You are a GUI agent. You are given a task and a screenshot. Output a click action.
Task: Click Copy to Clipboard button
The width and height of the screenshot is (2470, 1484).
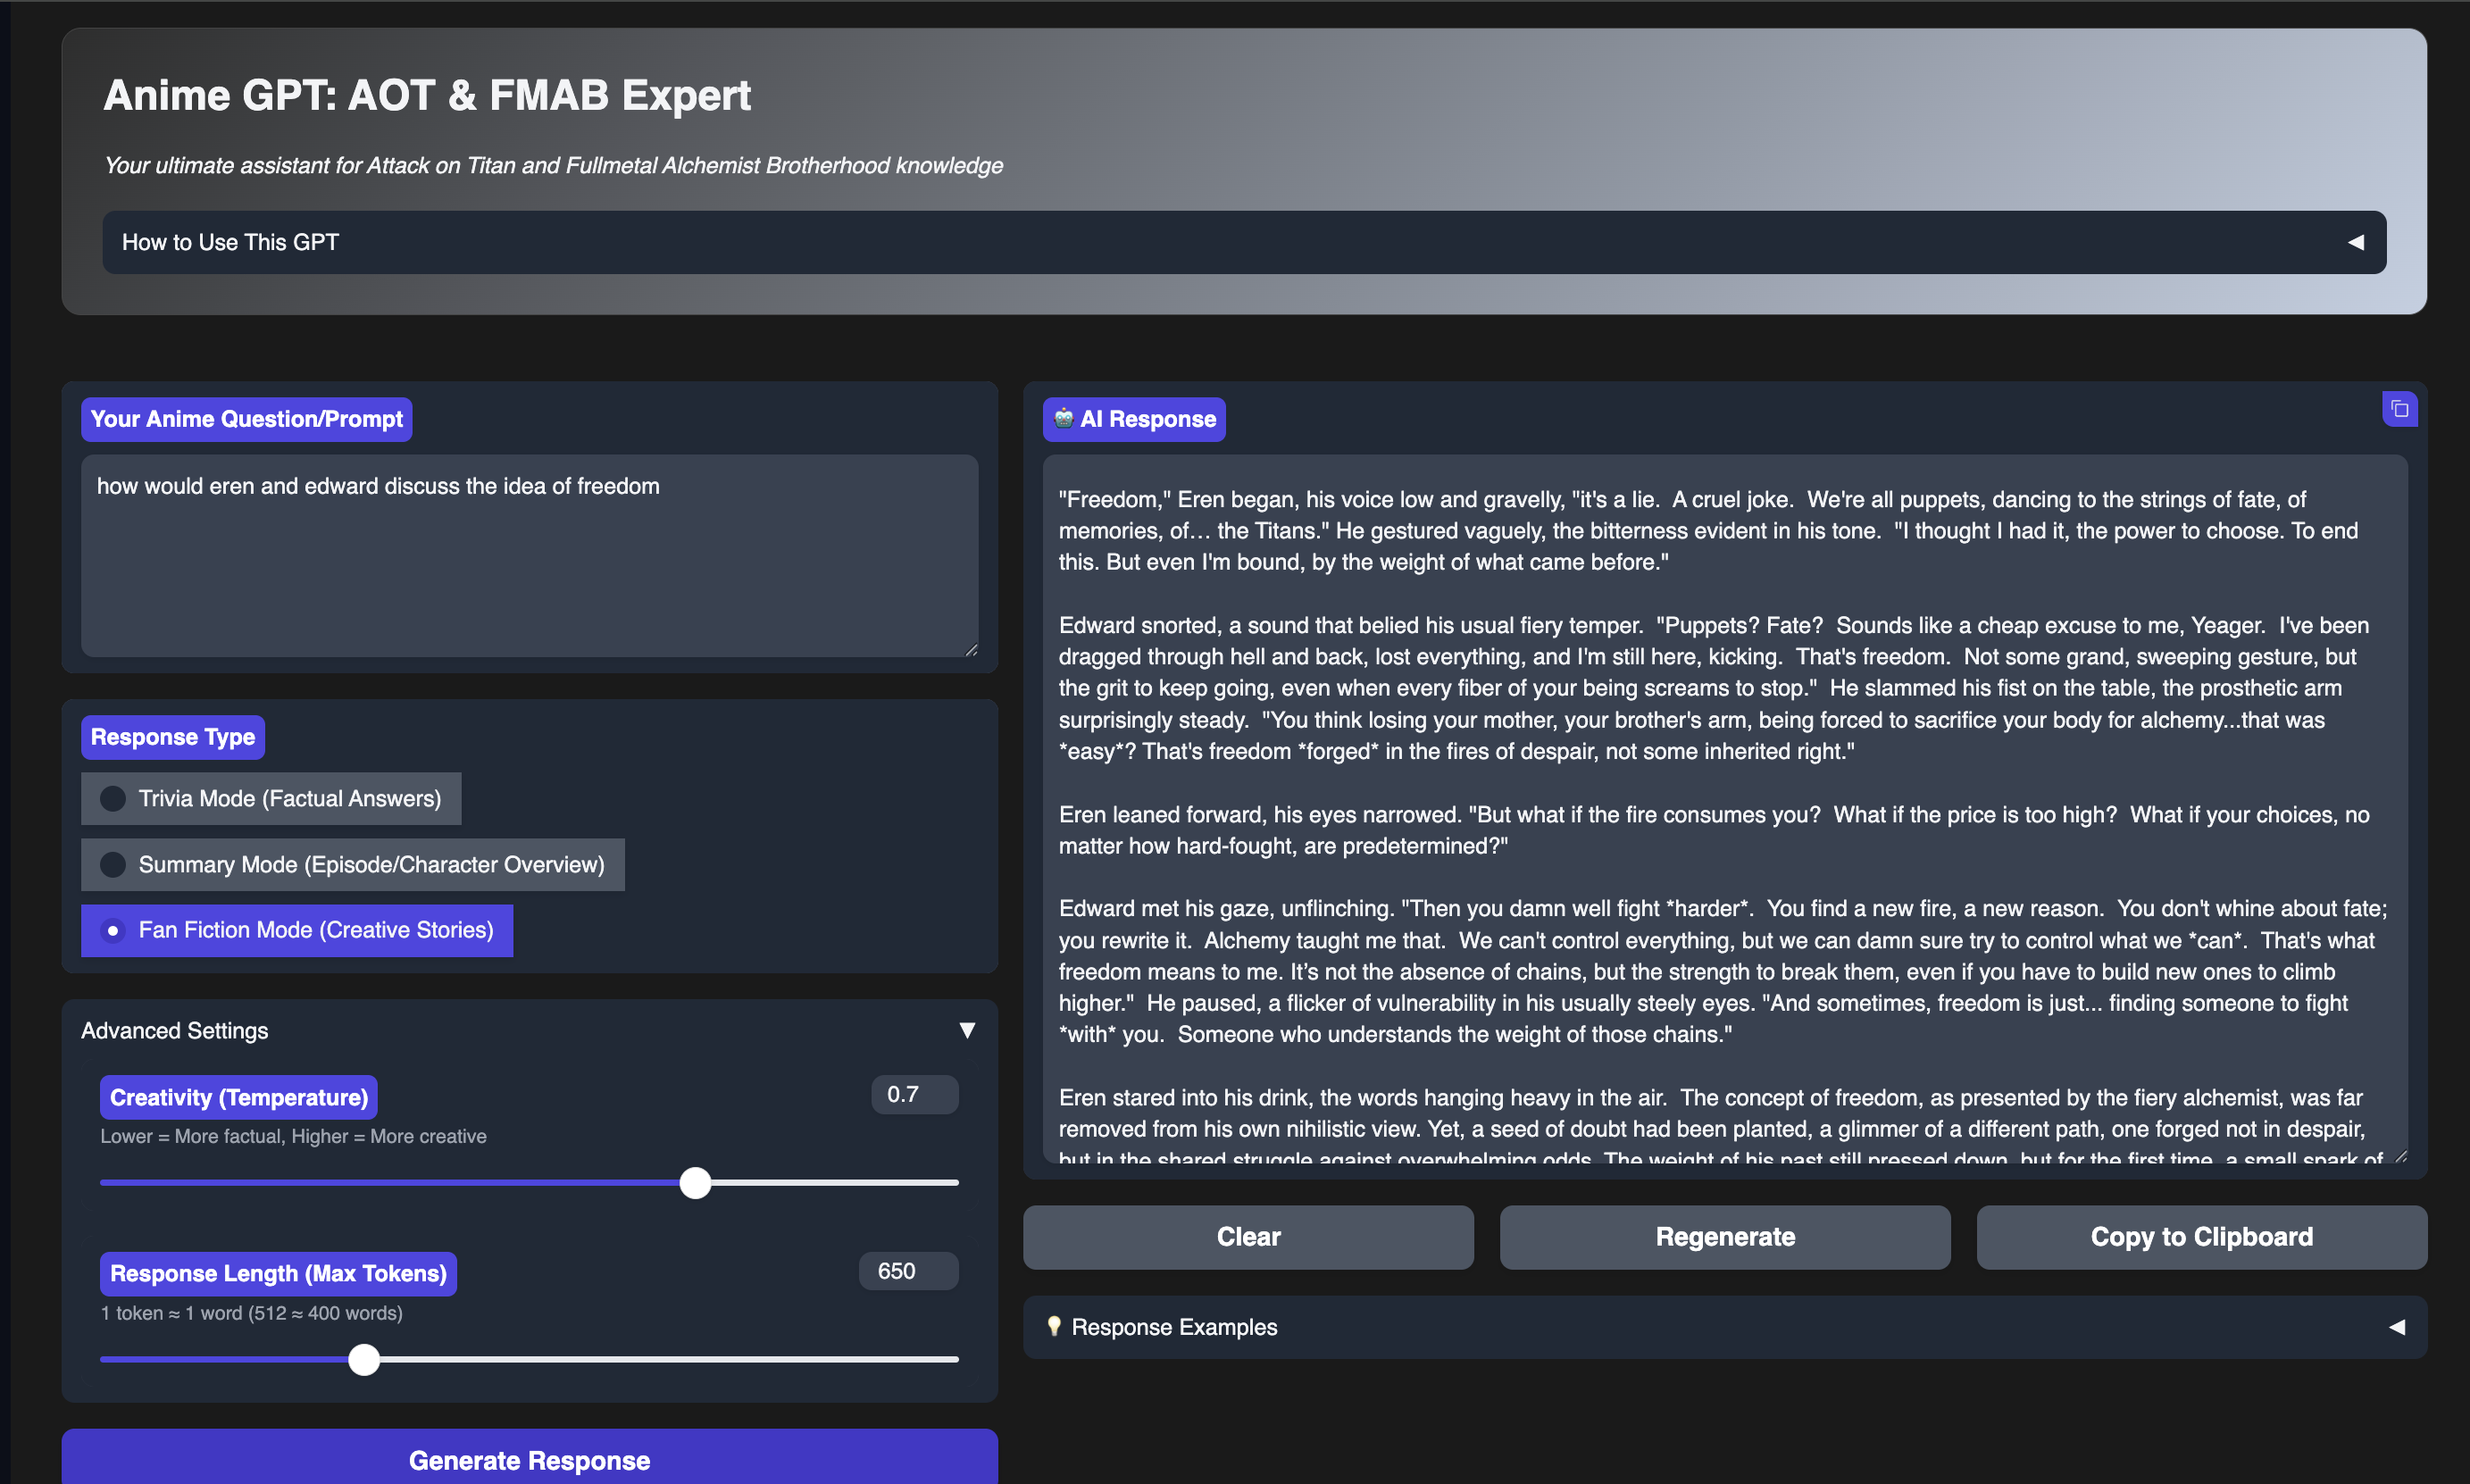2201,1237
